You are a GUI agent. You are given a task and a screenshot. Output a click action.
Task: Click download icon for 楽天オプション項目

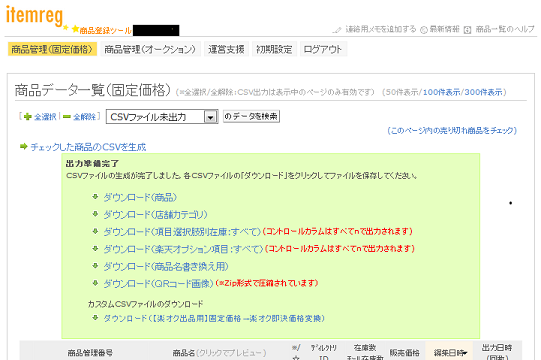[96, 248]
